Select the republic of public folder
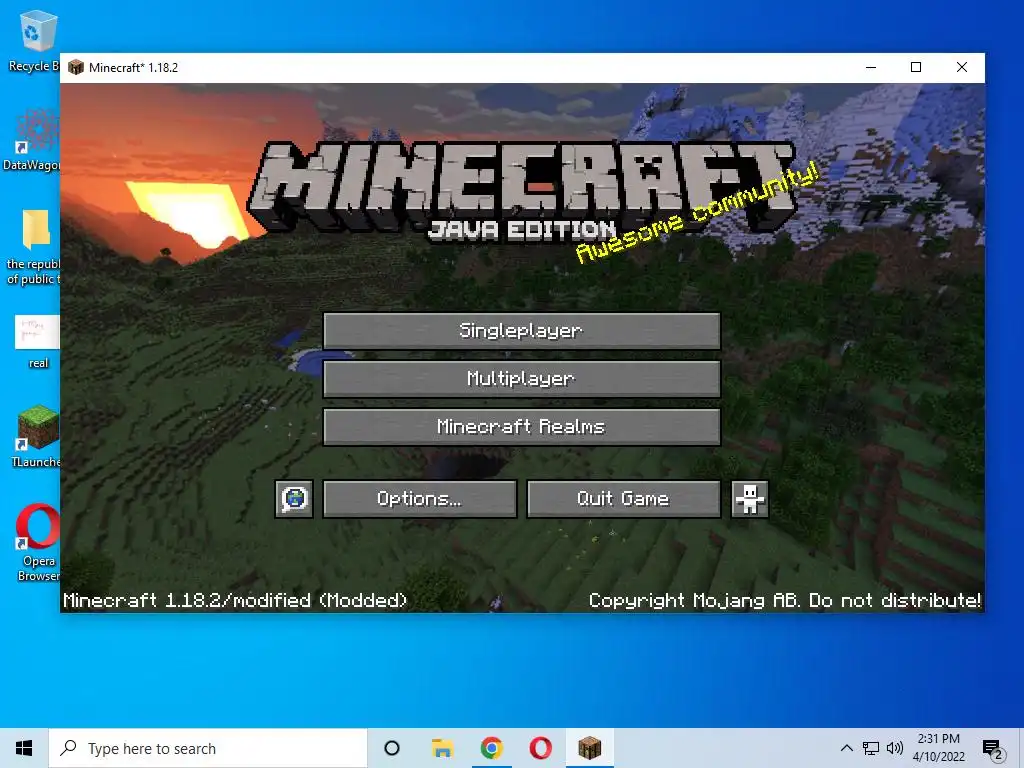 (x=33, y=247)
